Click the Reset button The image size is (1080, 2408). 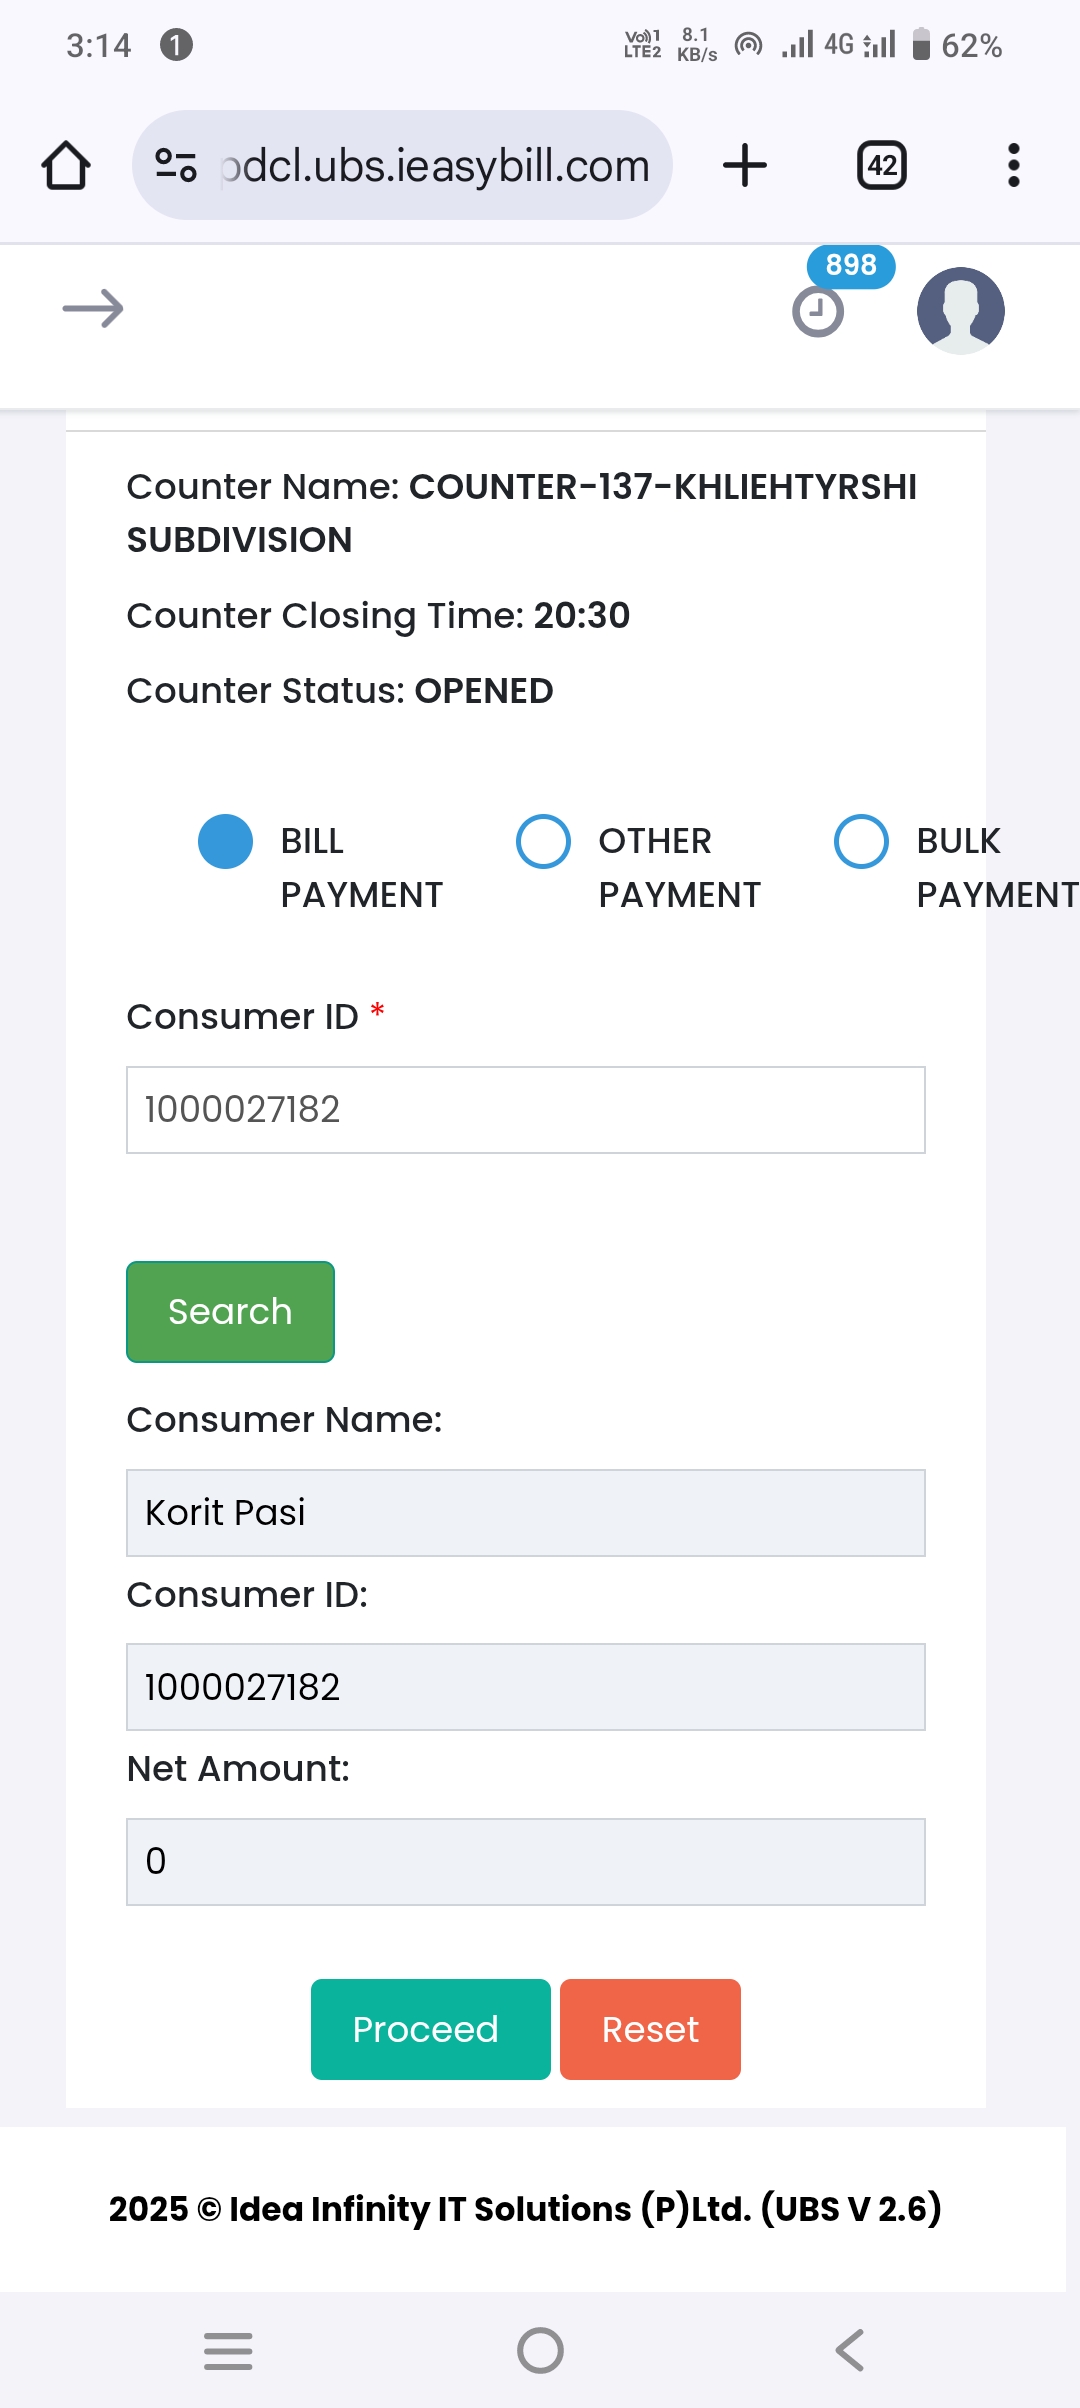tap(650, 2030)
